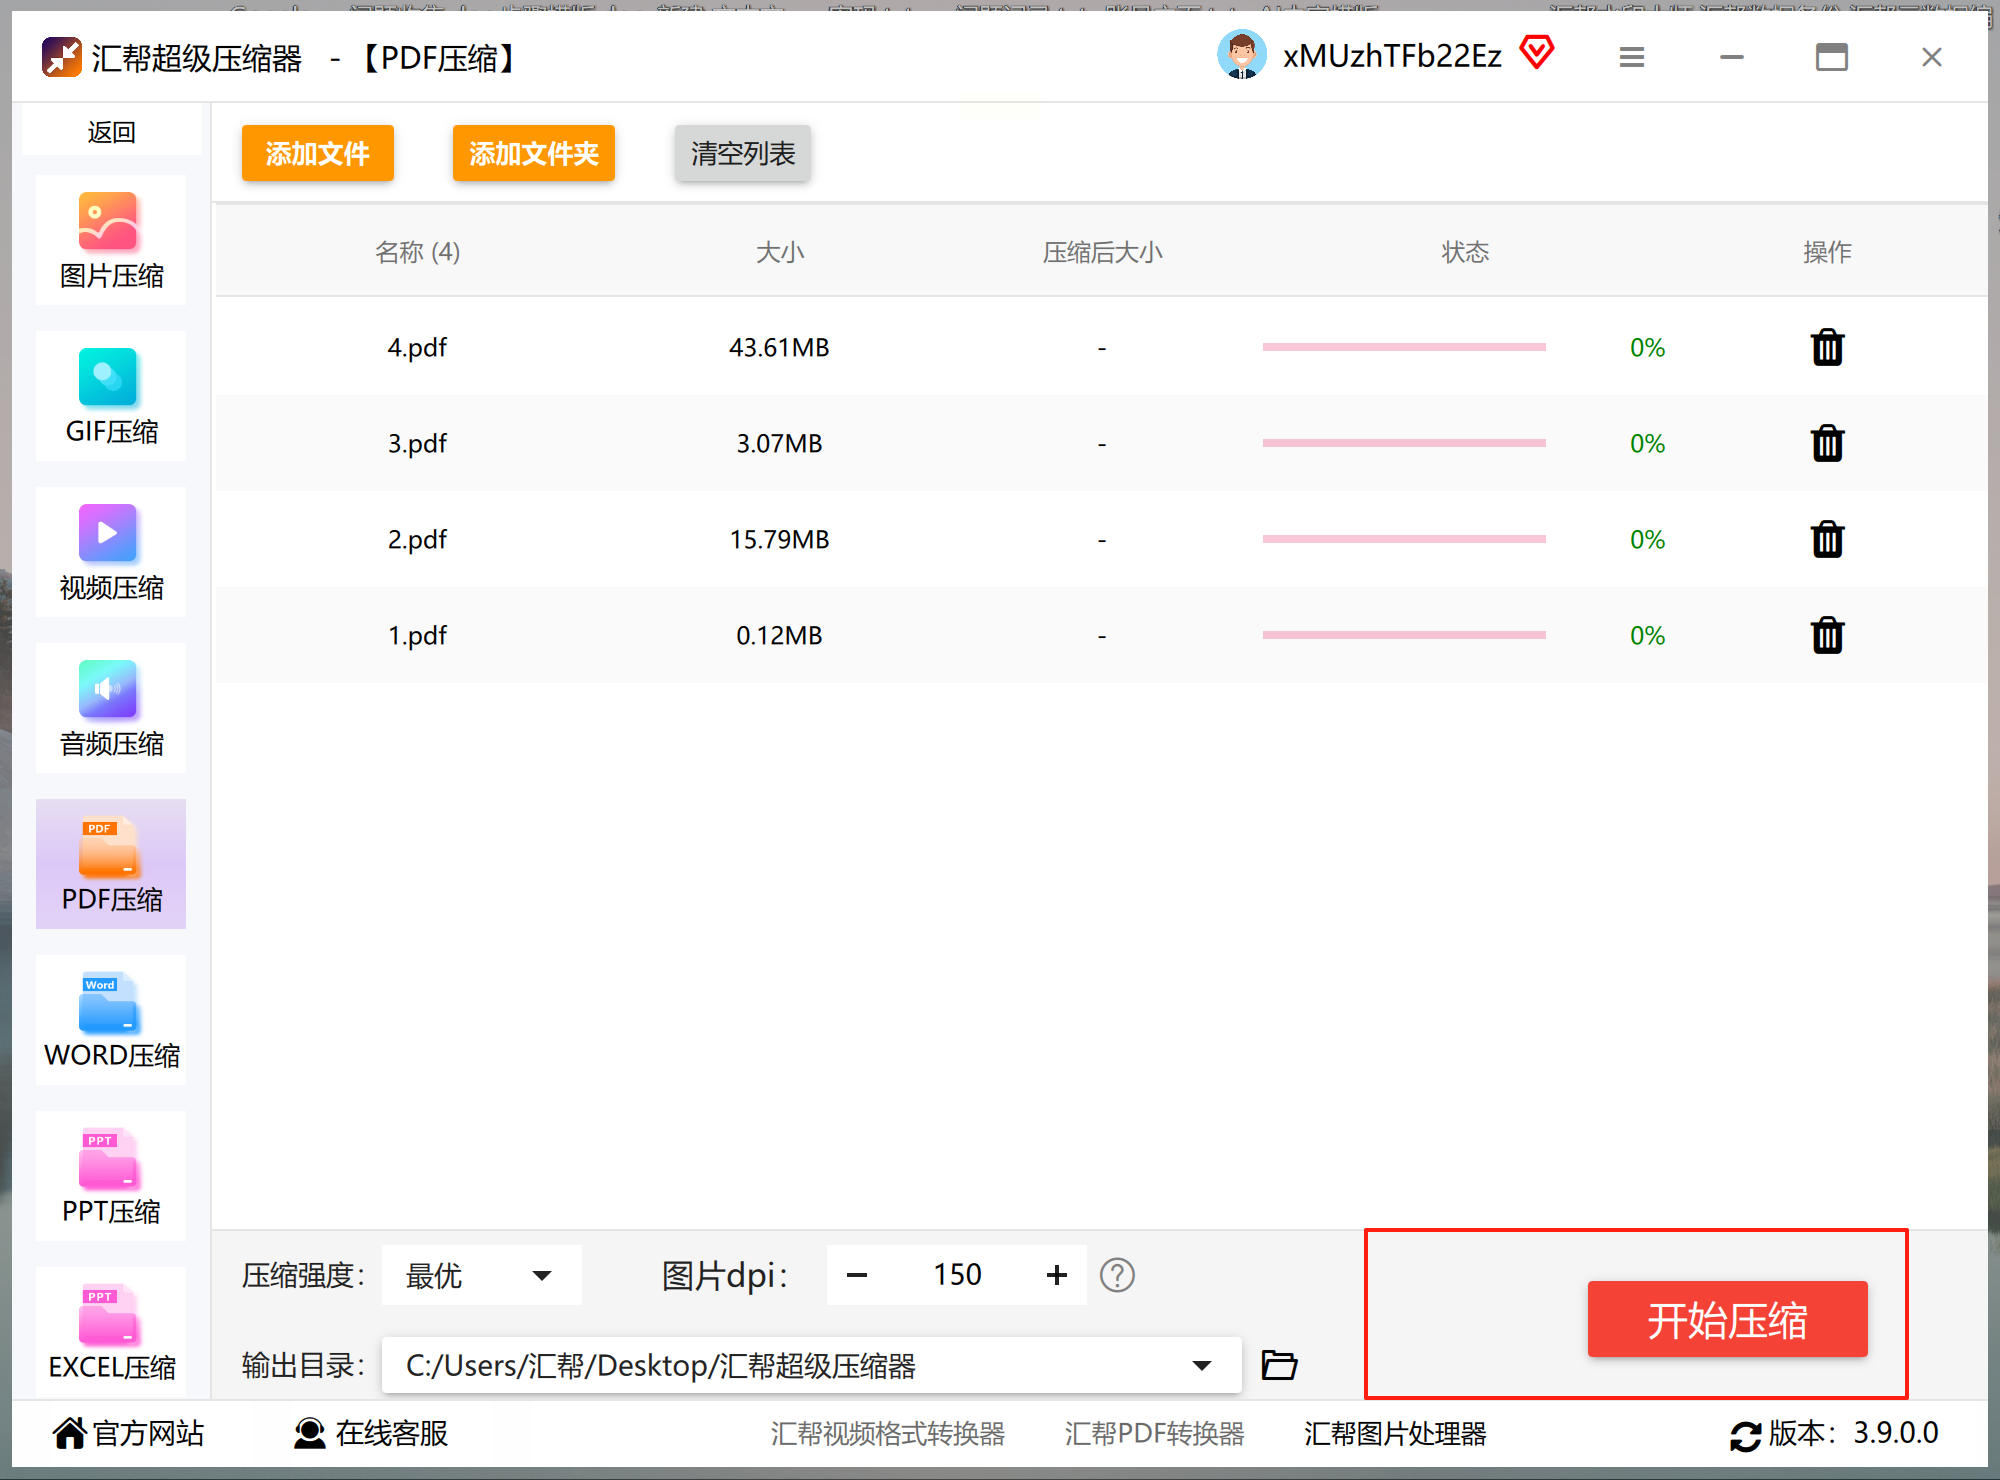This screenshot has width=2000, height=1480.
Task: Switch to GIF compression
Action: point(111,397)
